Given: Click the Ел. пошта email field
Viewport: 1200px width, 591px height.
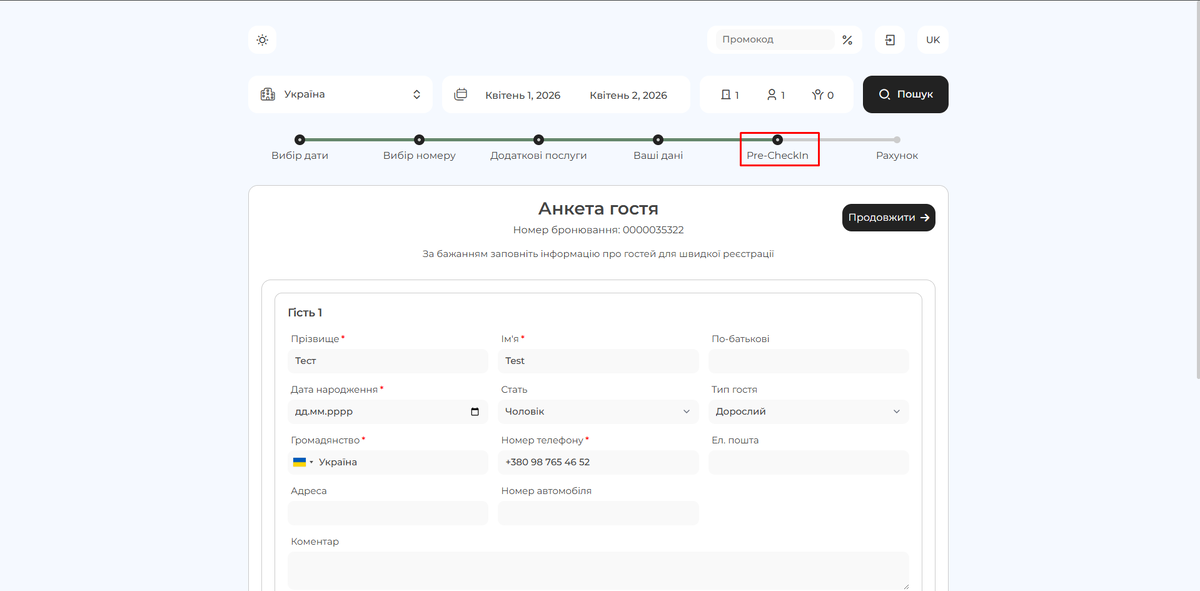Looking at the screenshot, I should tap(808, 462).
